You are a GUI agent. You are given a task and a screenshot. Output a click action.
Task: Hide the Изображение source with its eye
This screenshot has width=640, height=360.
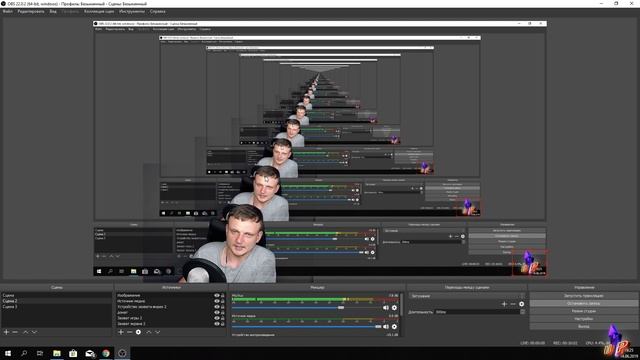coord(217,296)
